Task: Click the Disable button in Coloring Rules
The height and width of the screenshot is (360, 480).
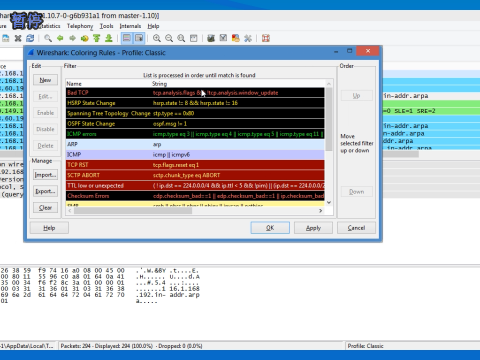Action: 45,129
